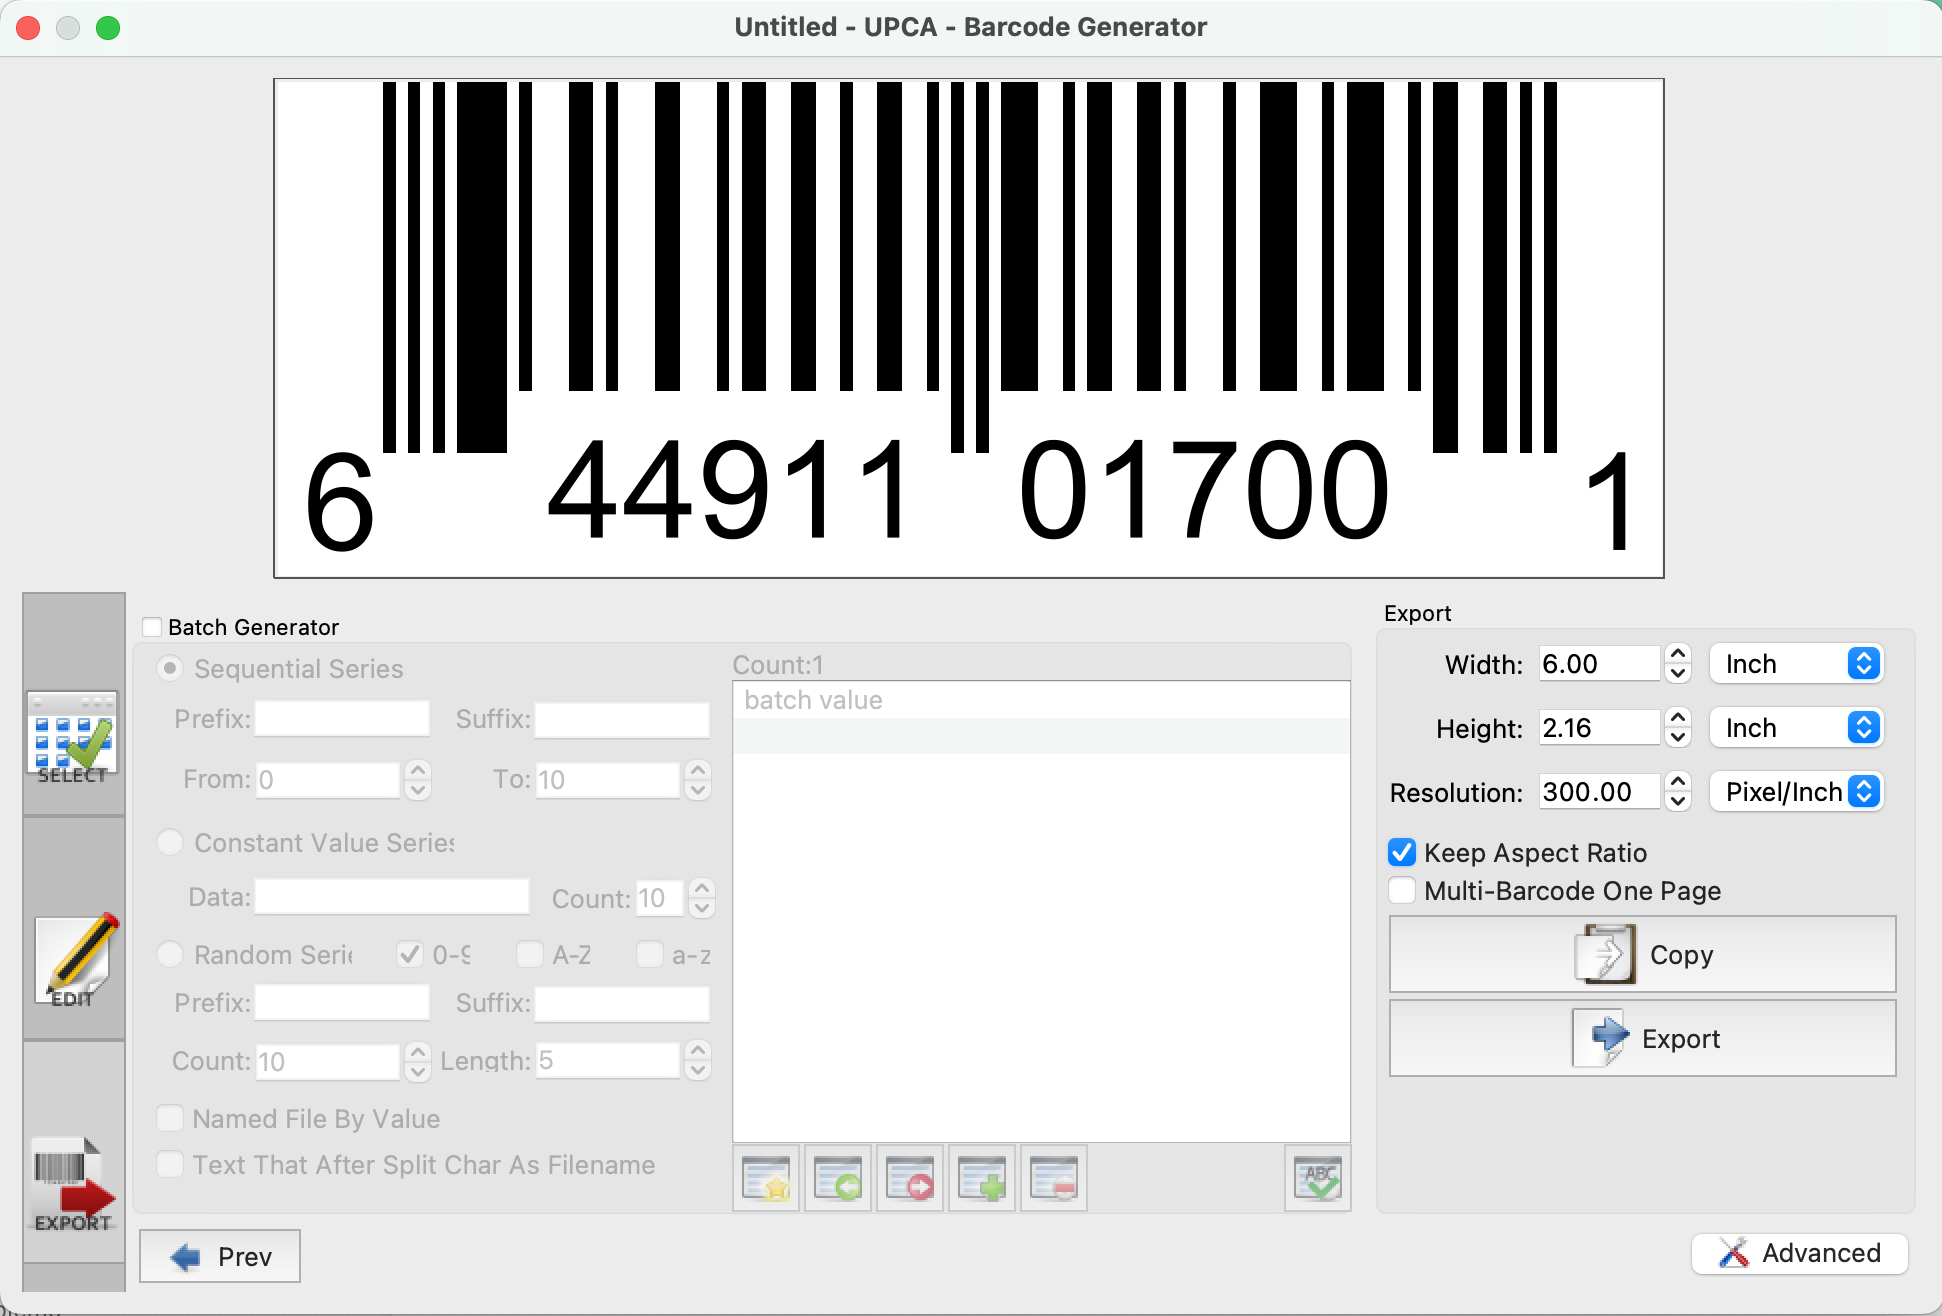1942x1316 pixels.
Task: Click the ABC validate checkmark icon
Action: click(x=1318, y=1178)
